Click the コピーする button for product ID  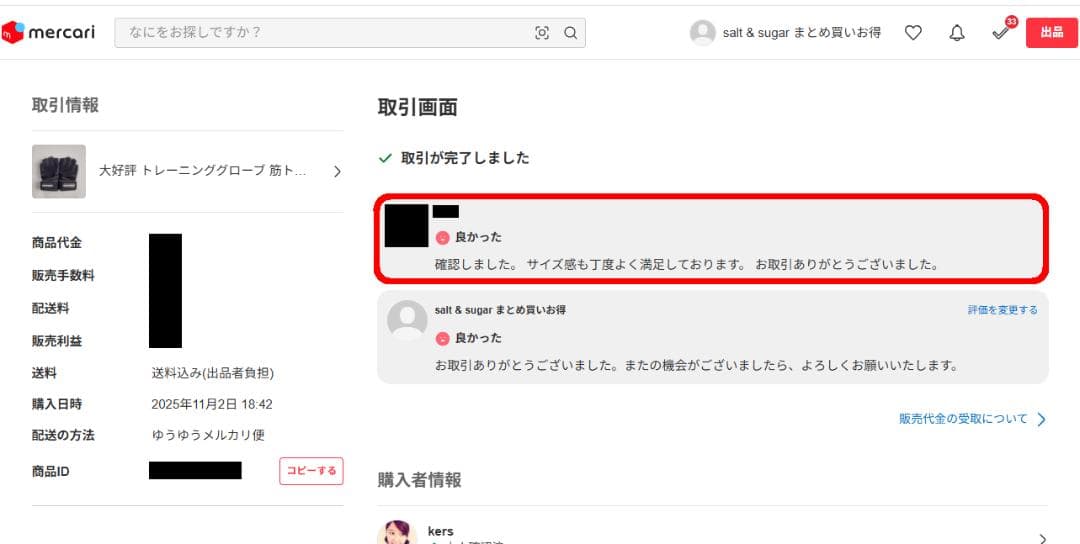tap(311, 471)
